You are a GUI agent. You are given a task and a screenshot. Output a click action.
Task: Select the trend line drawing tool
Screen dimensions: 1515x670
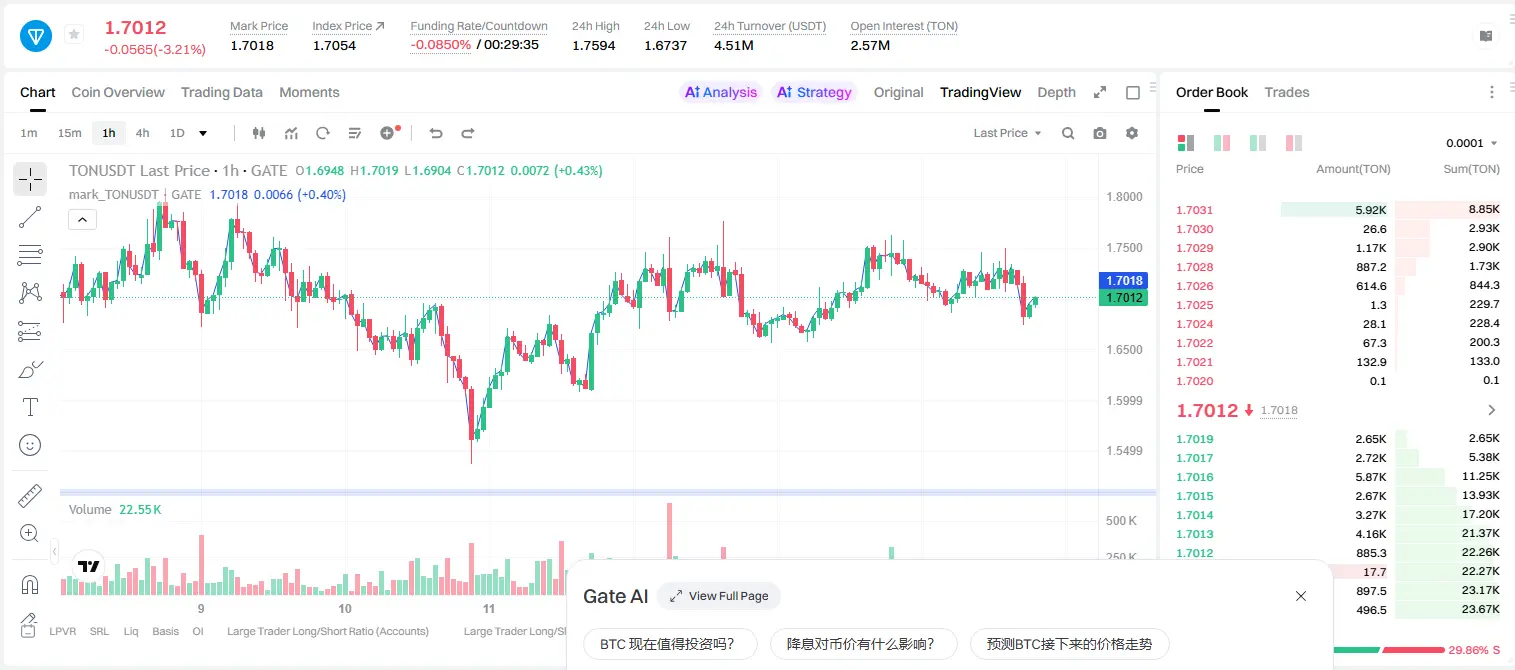tap(30, 217)
